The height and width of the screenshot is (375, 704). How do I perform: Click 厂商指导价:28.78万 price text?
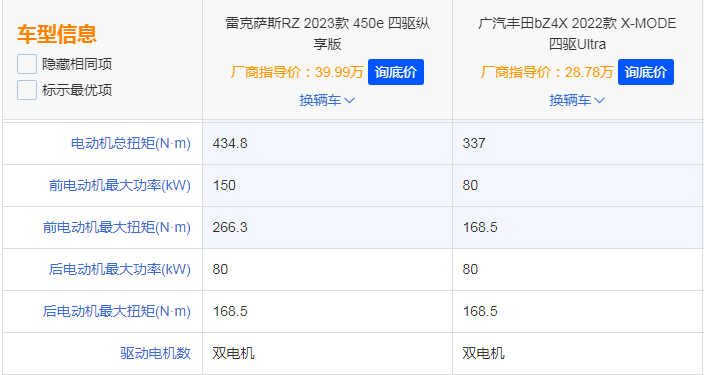pyautogui.click(x=547, y=72)
